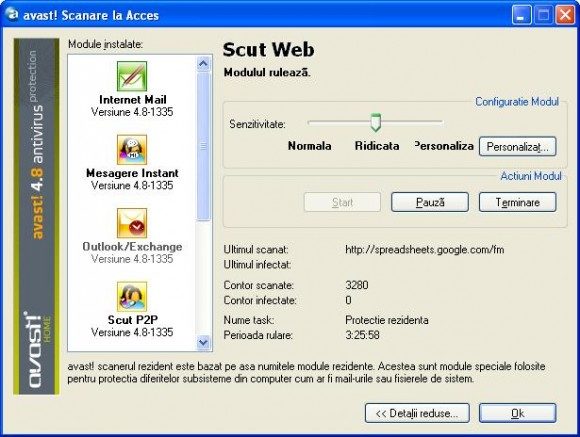Choose the Outlook/Exchange module icon

click(132, 223)
